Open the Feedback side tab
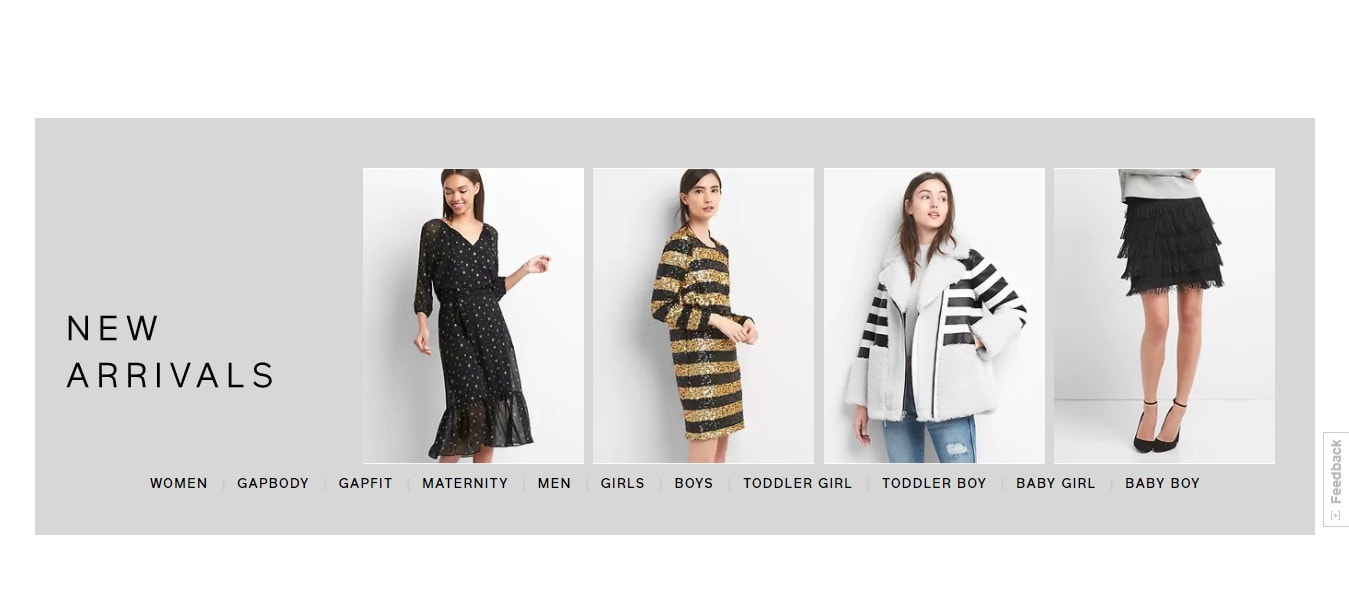 (1336, 479)
